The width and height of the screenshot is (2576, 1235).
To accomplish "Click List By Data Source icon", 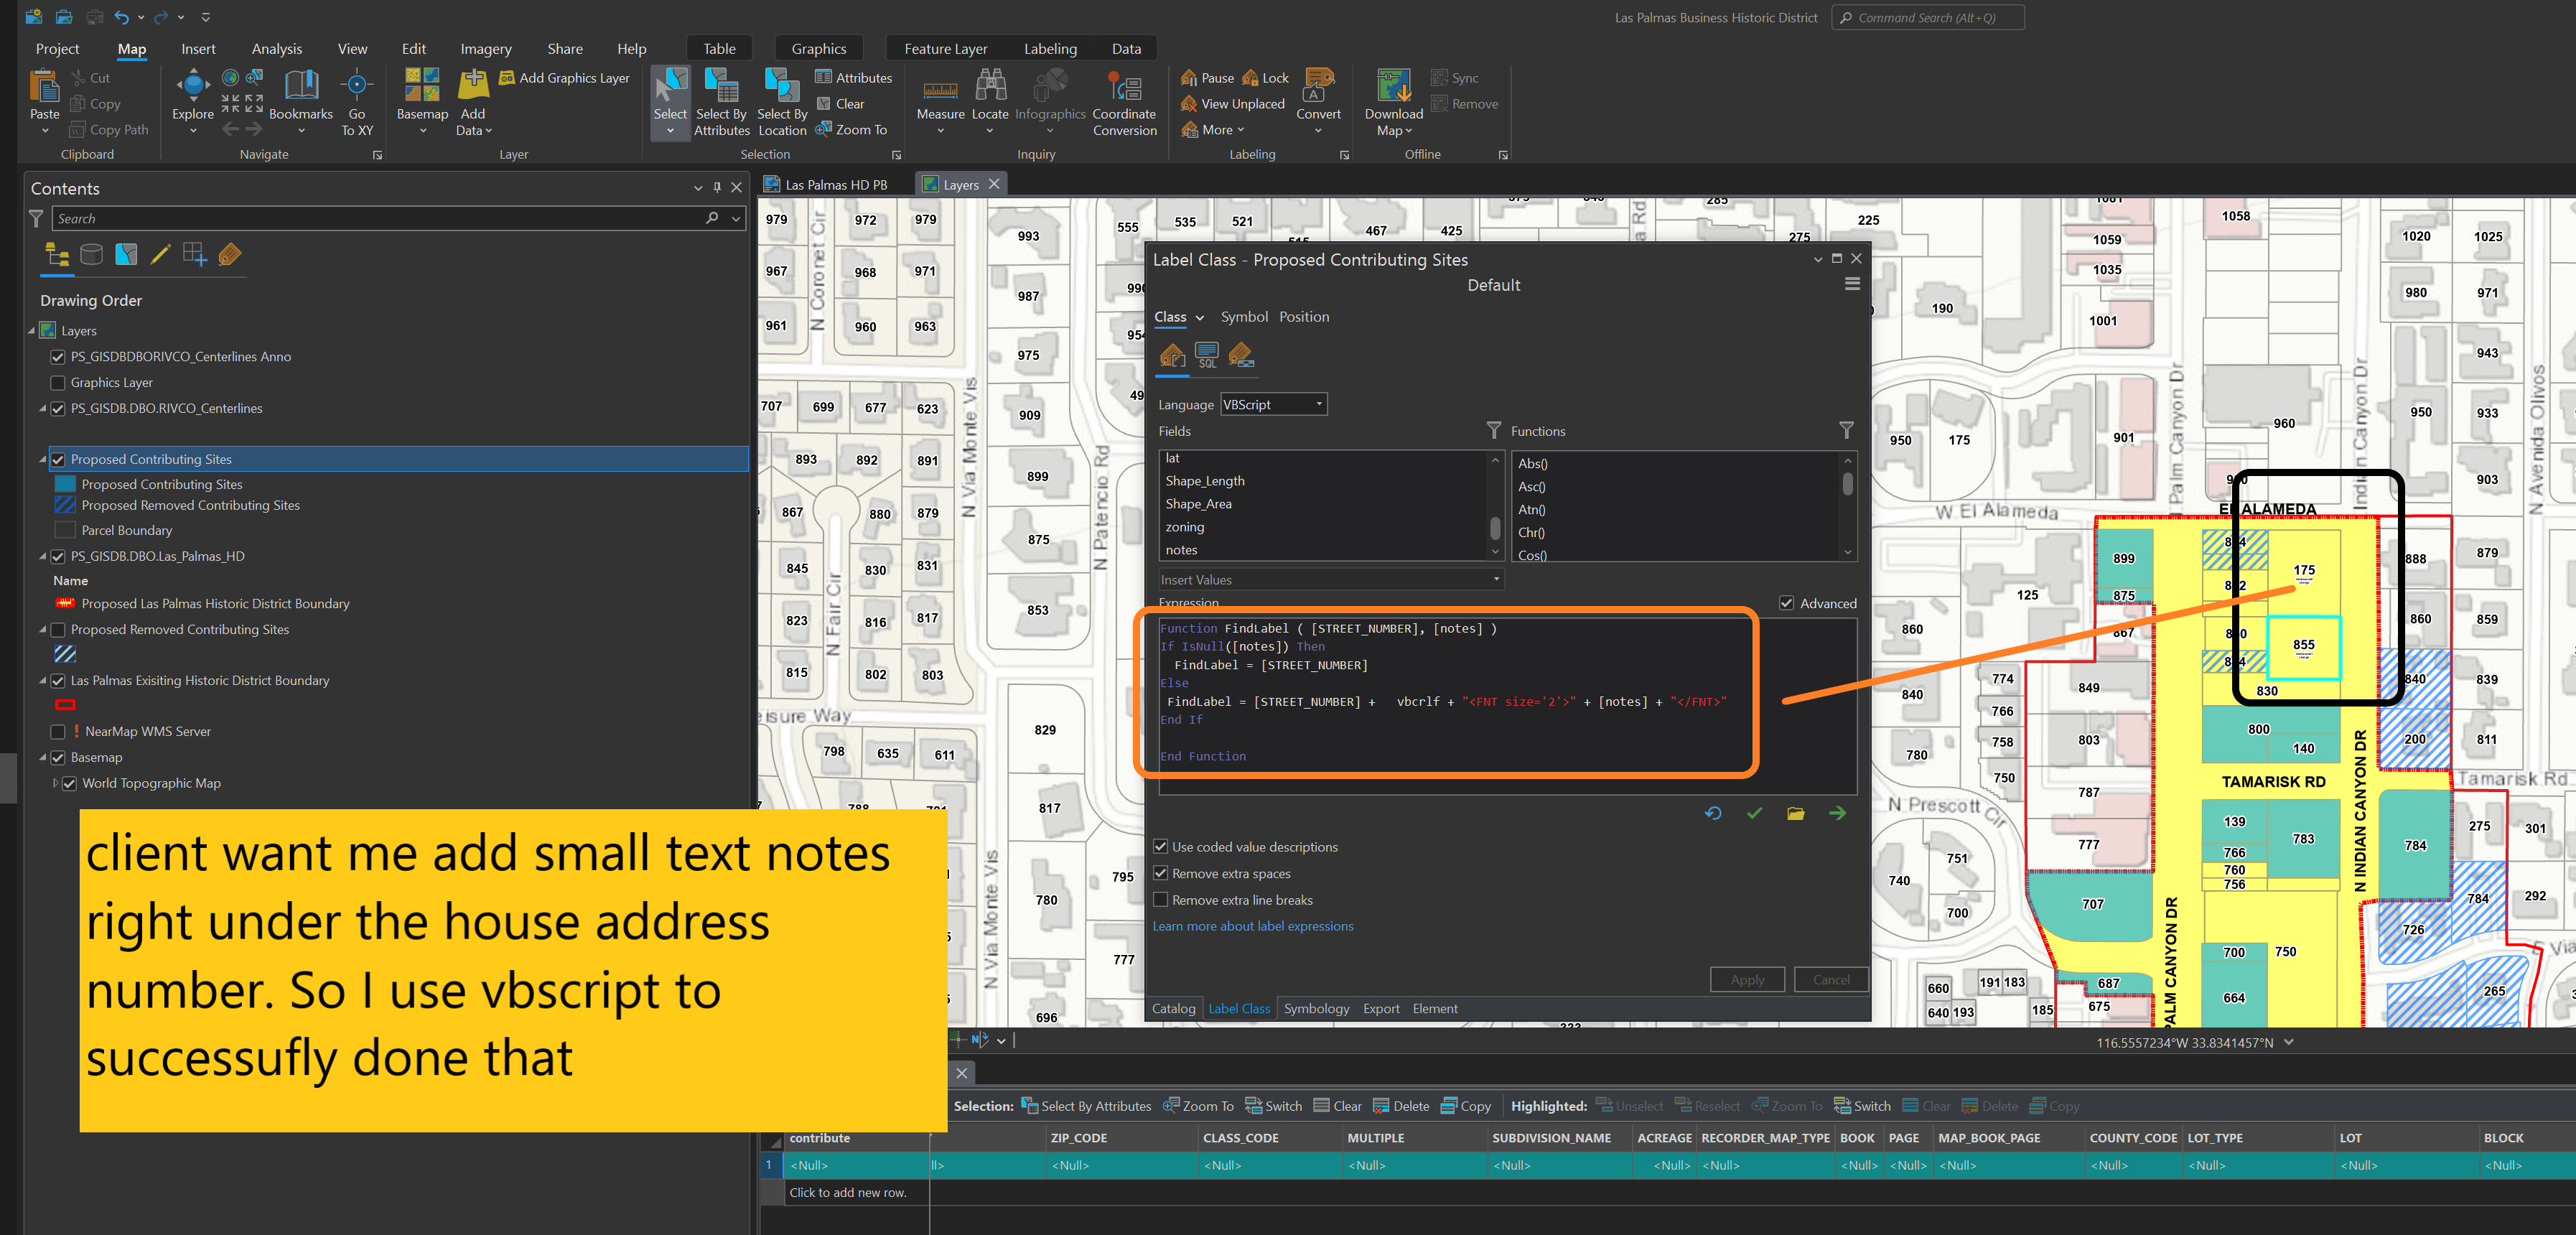I will (91, 255).
